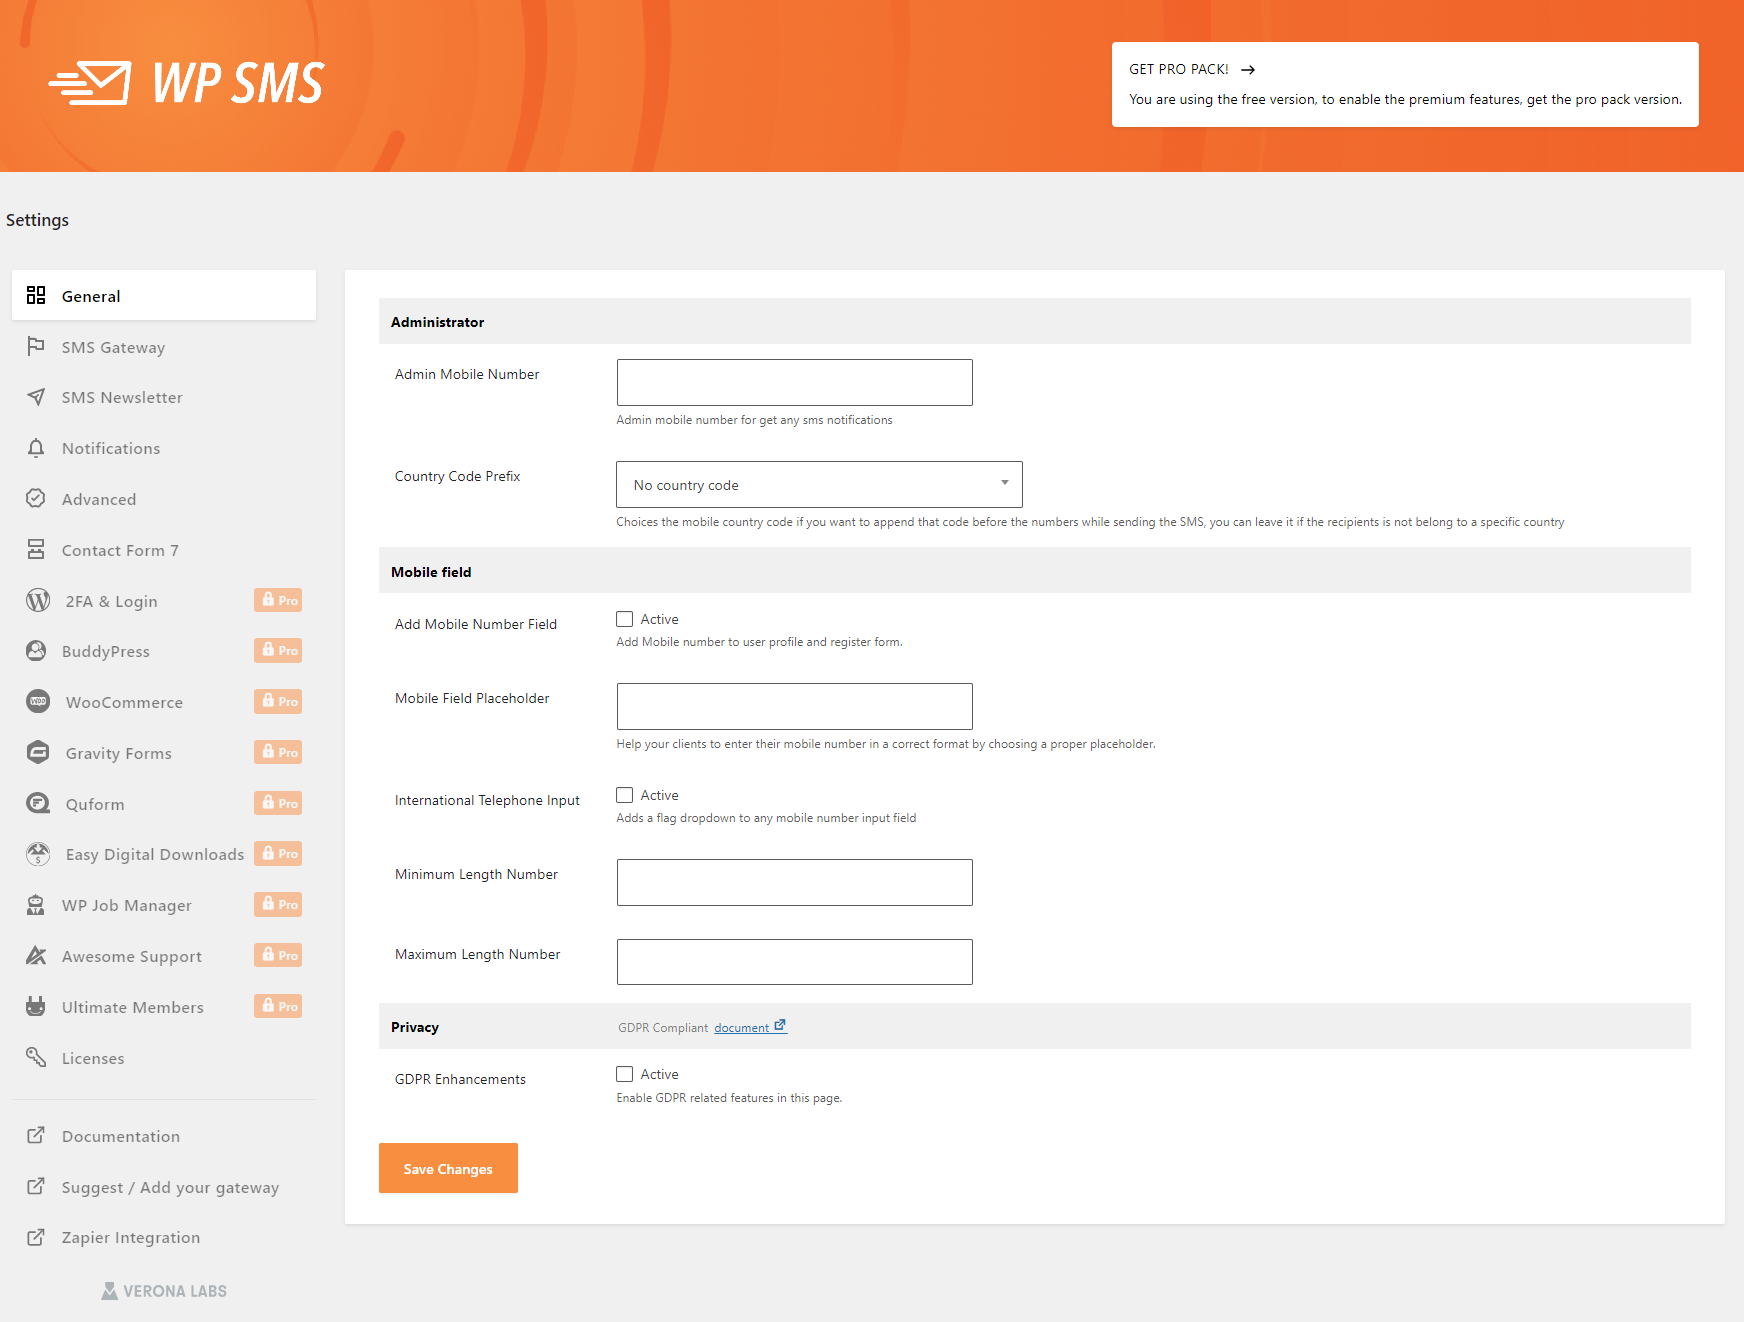Click the Zapier Integration external link icon
1744x1322 pixels.
(36, 1237)
